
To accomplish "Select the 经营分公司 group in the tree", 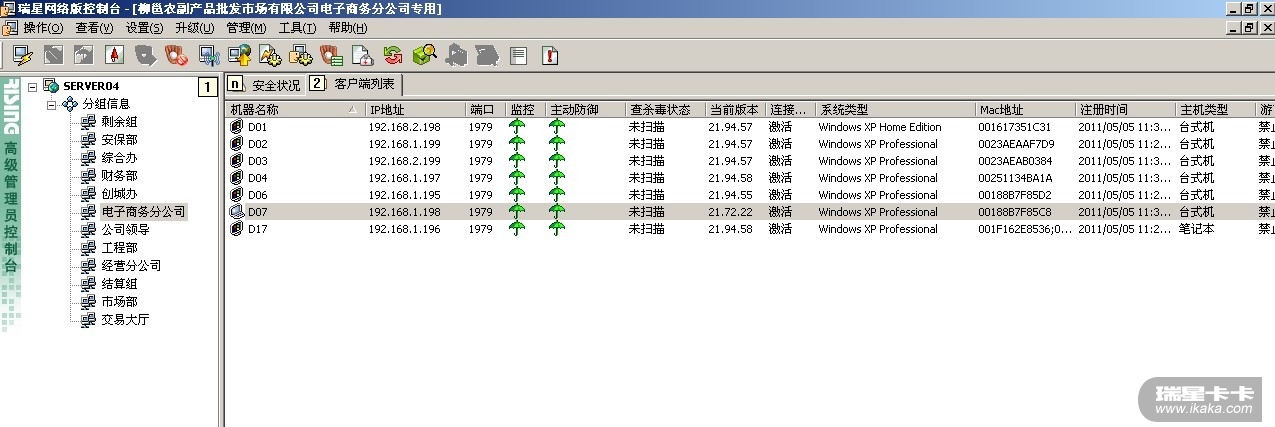I will click(x=131, y=266).
